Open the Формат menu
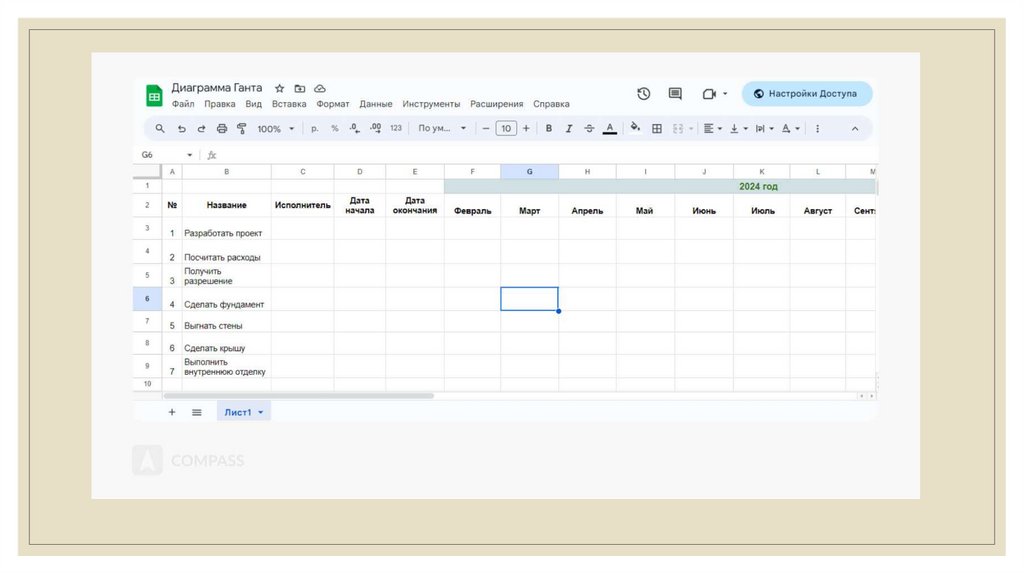The height and width of the screenshot is (574, 1024). 333,104
